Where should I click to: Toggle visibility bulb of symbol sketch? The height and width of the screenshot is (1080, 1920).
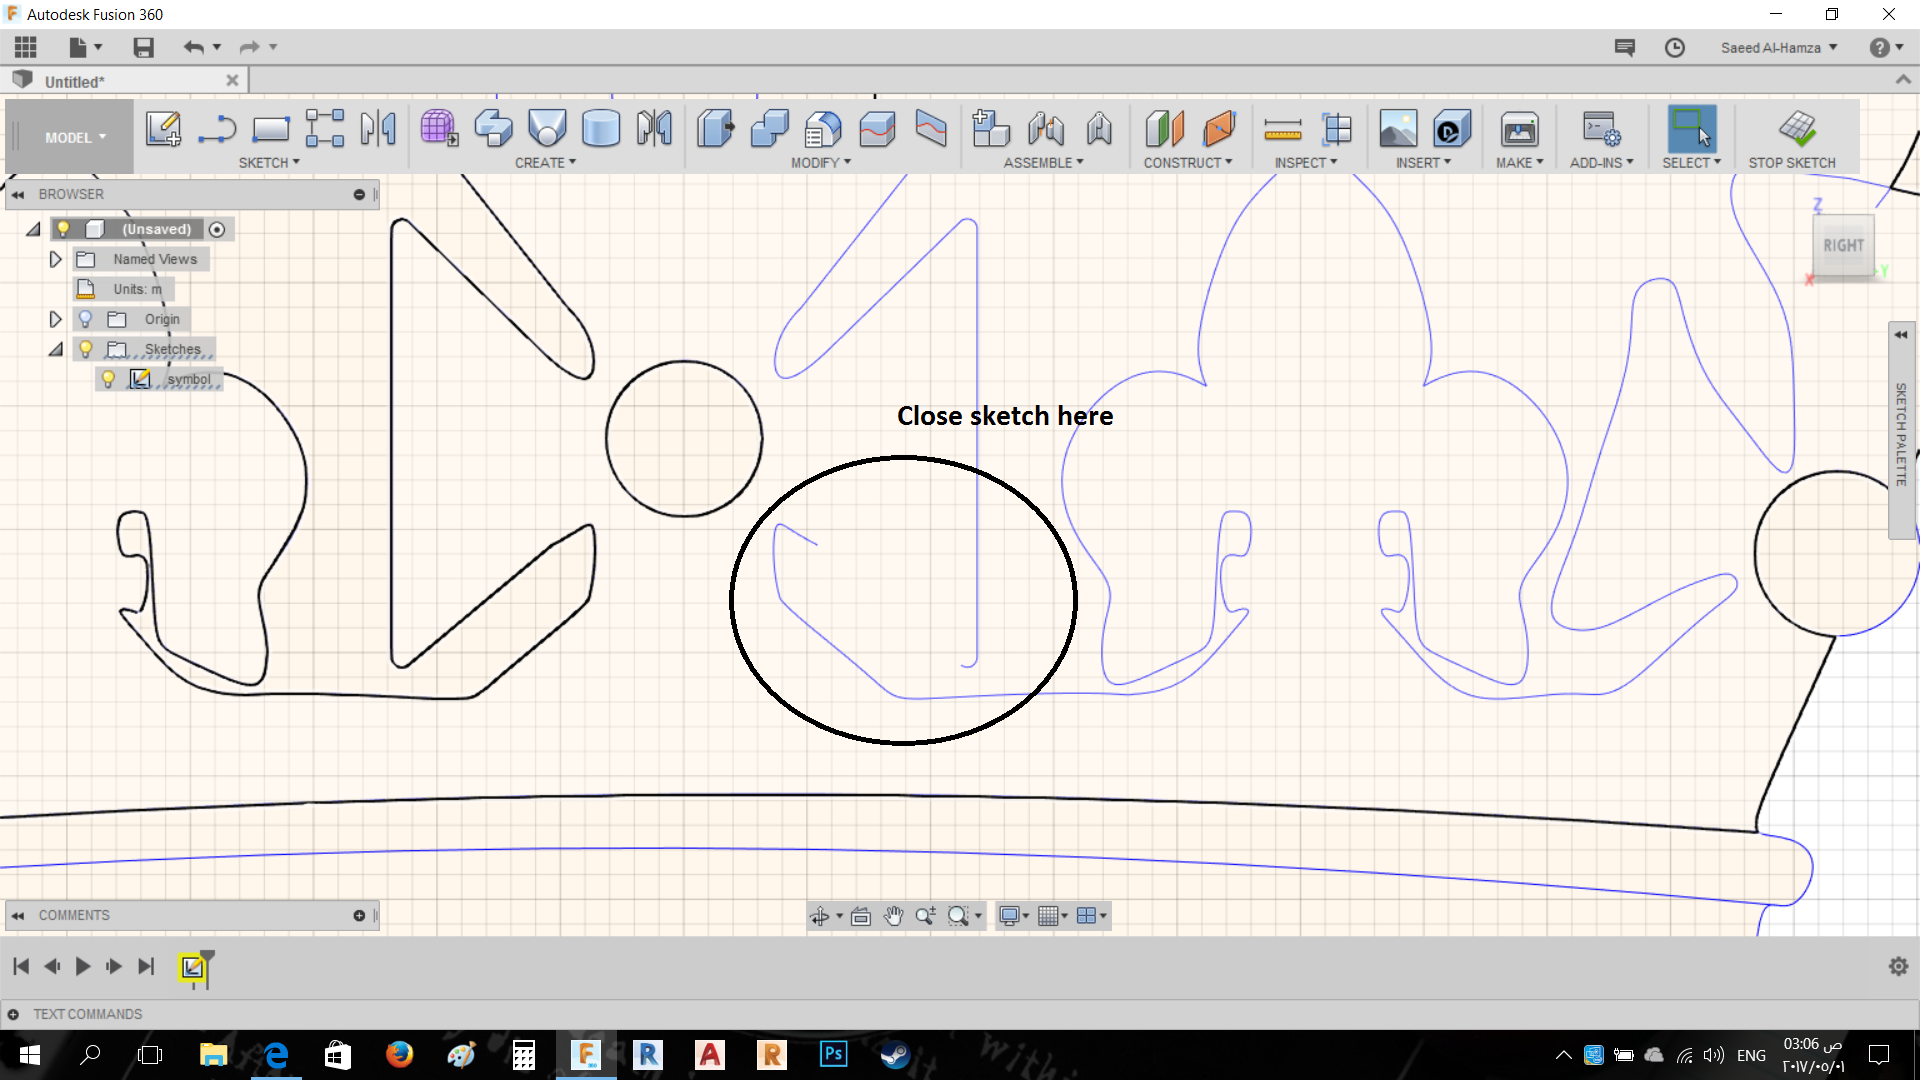click(x=109, y=379)
